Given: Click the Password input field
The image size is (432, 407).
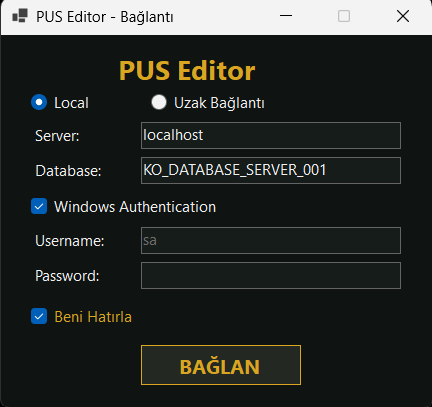Looking at the screenshot, I should click(x=271, y=275).
